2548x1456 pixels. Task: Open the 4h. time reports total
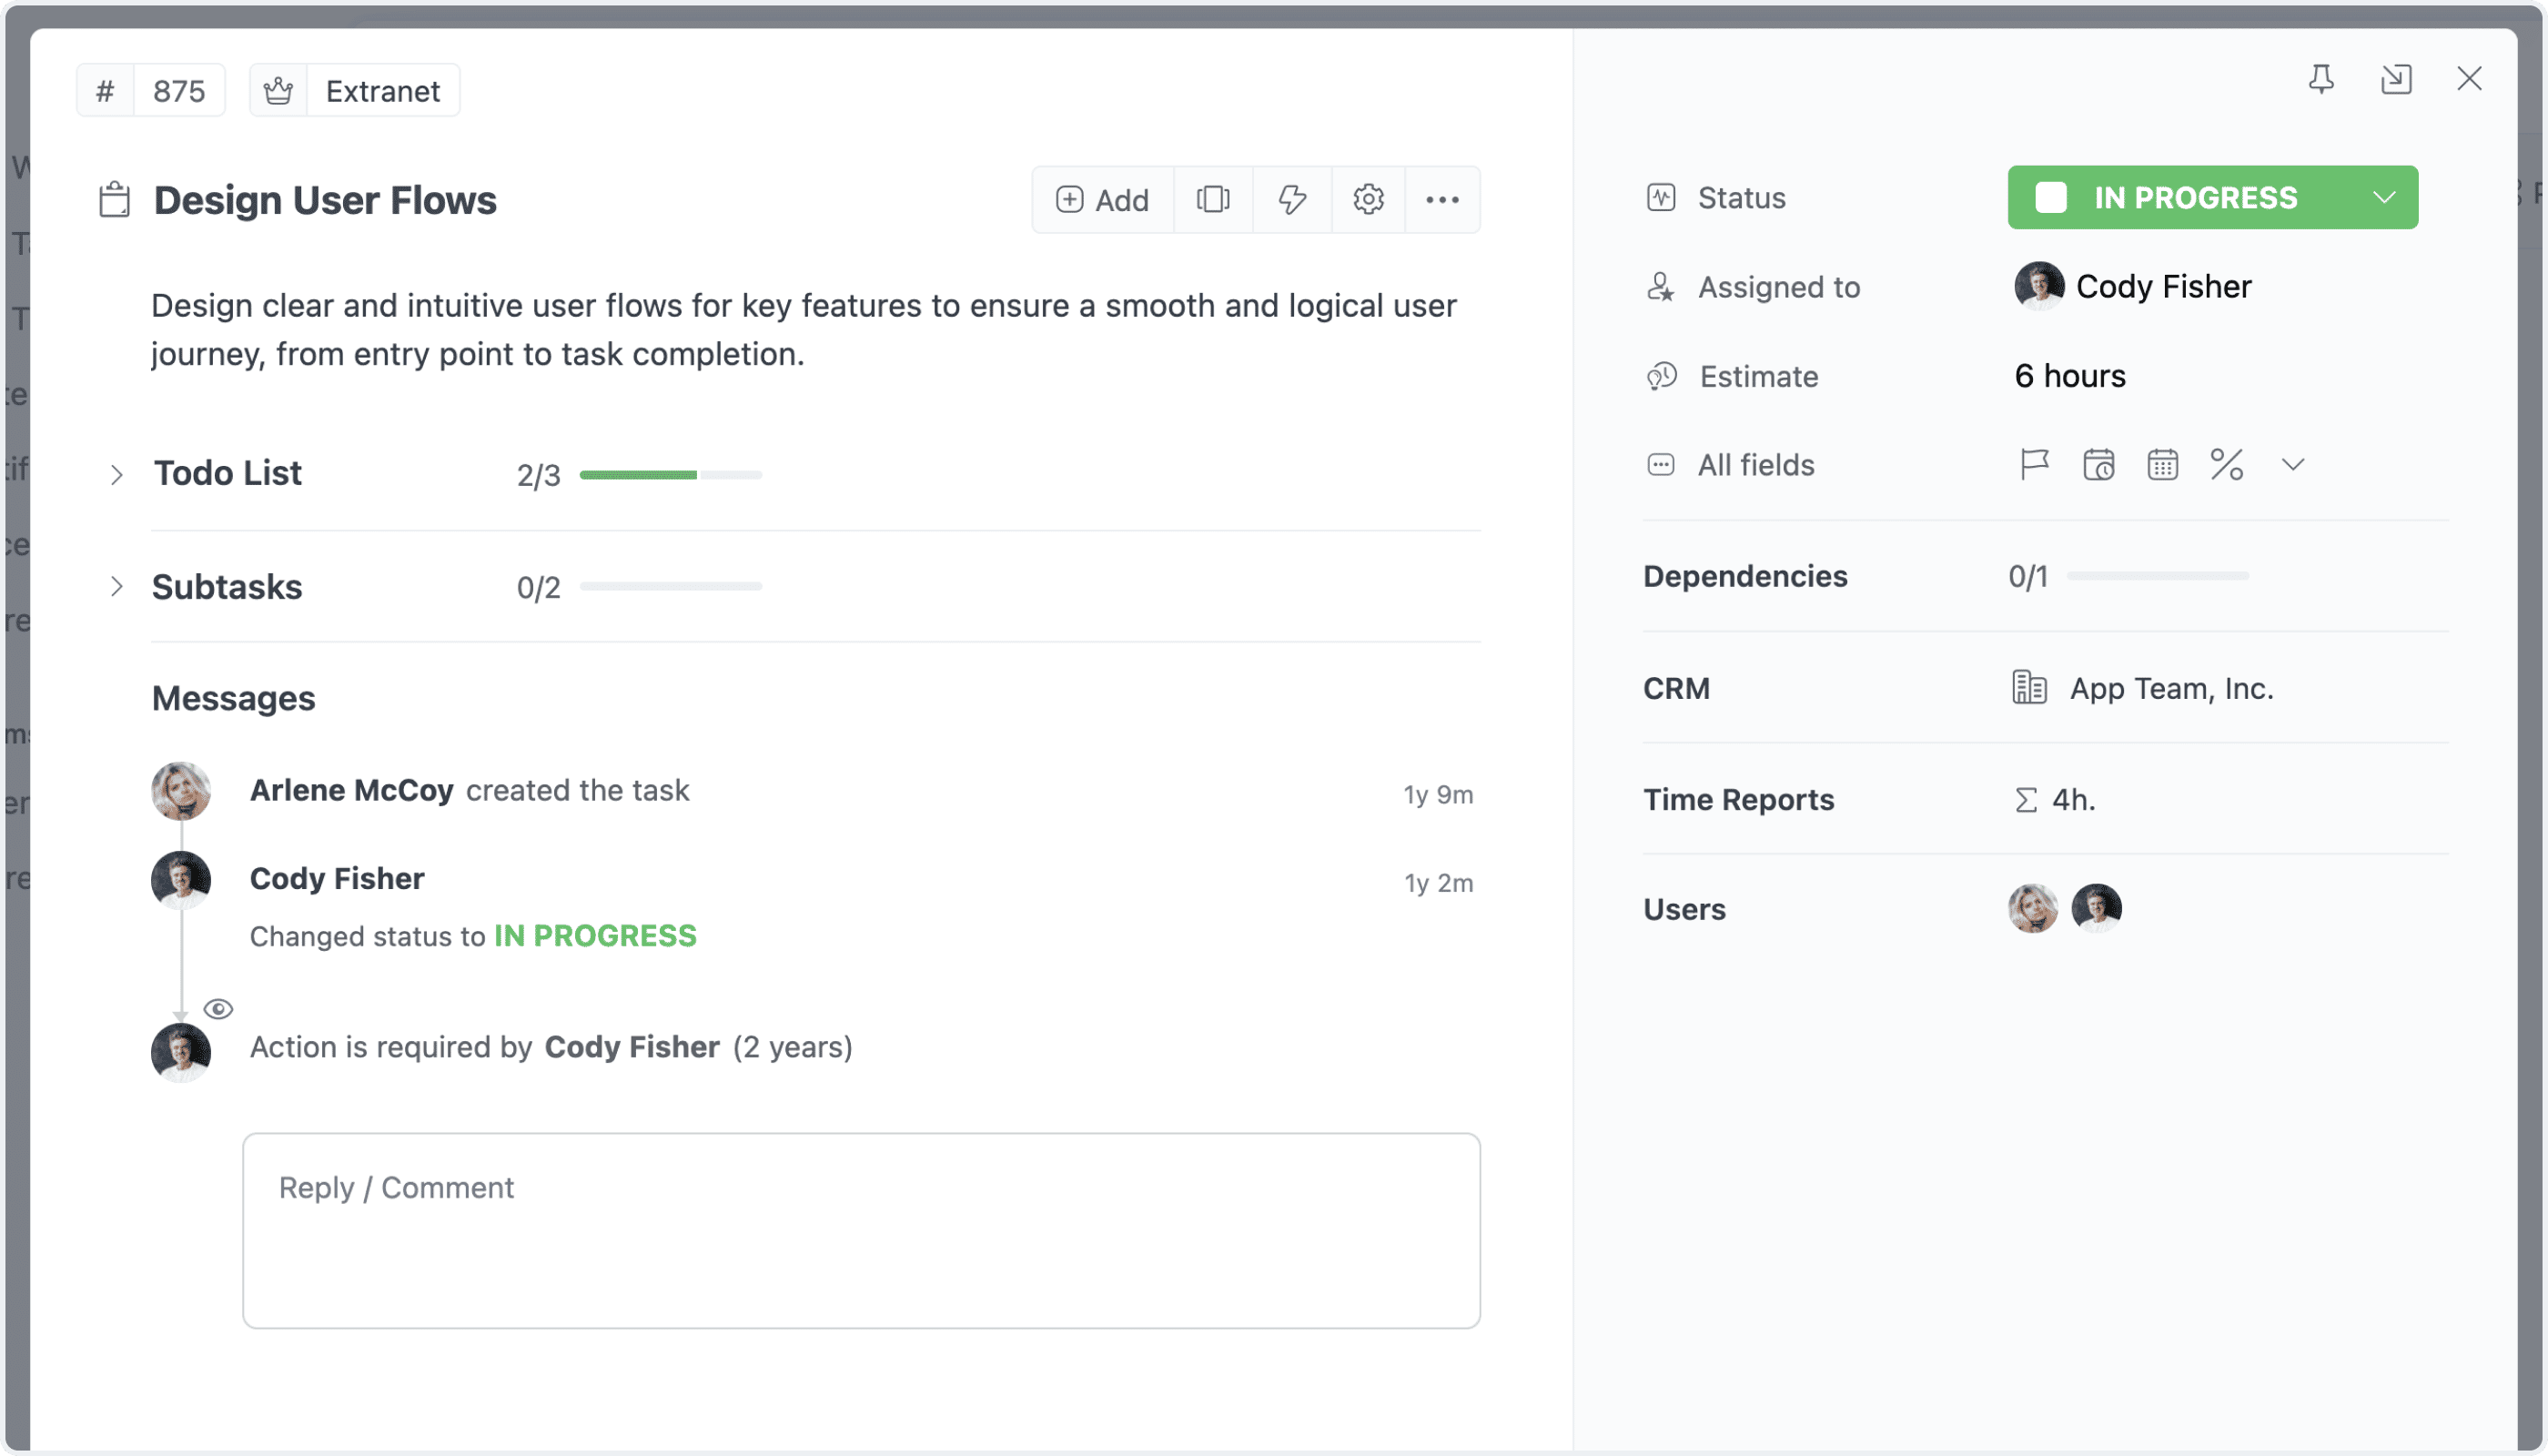2073,800
